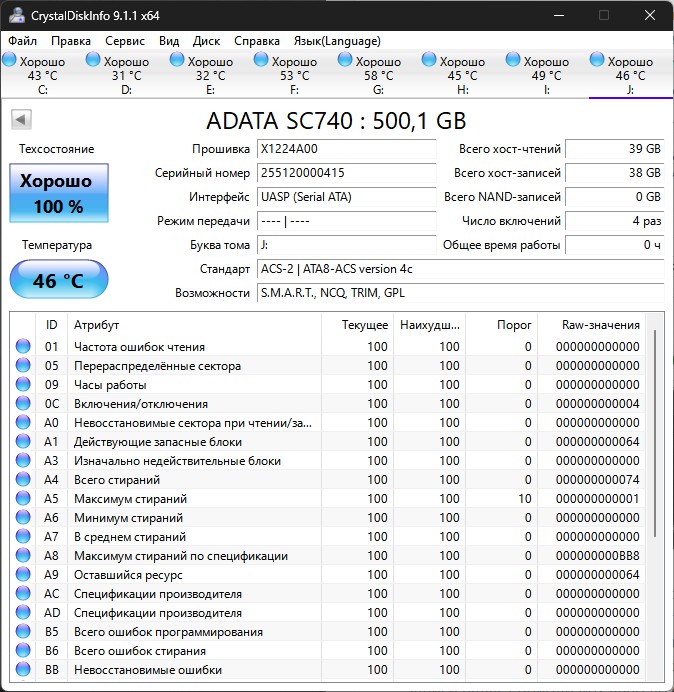The image size is (674, 692).
Task: Click the previous disk arrow button
Action: click(21, 119)
